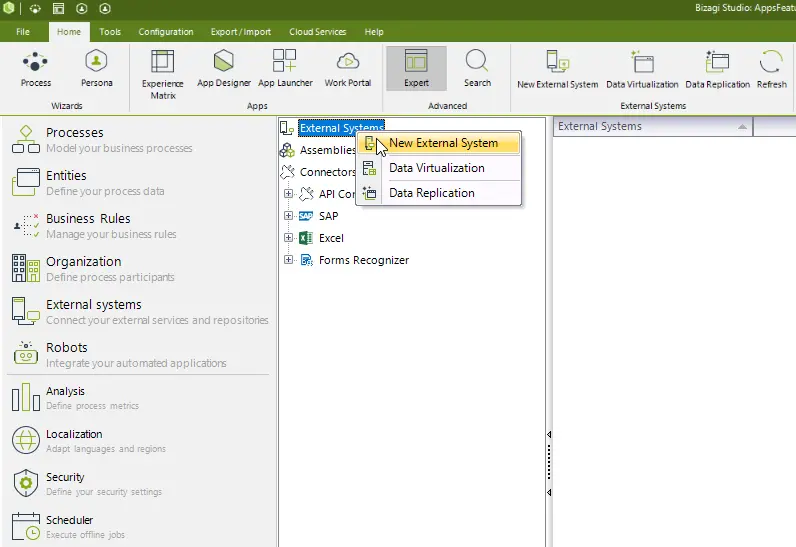
Task: Open the File menu
Action: (x=23, y=31)
